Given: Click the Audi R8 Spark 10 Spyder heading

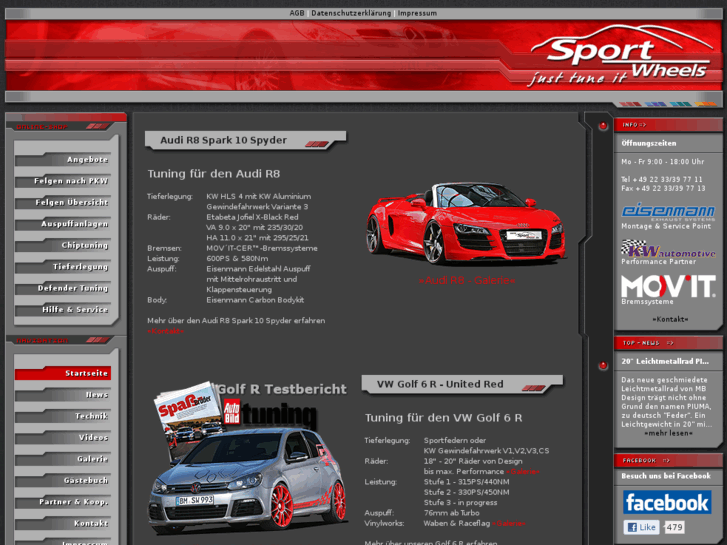Looking at the screenshot, I should (x=223, y=140).
